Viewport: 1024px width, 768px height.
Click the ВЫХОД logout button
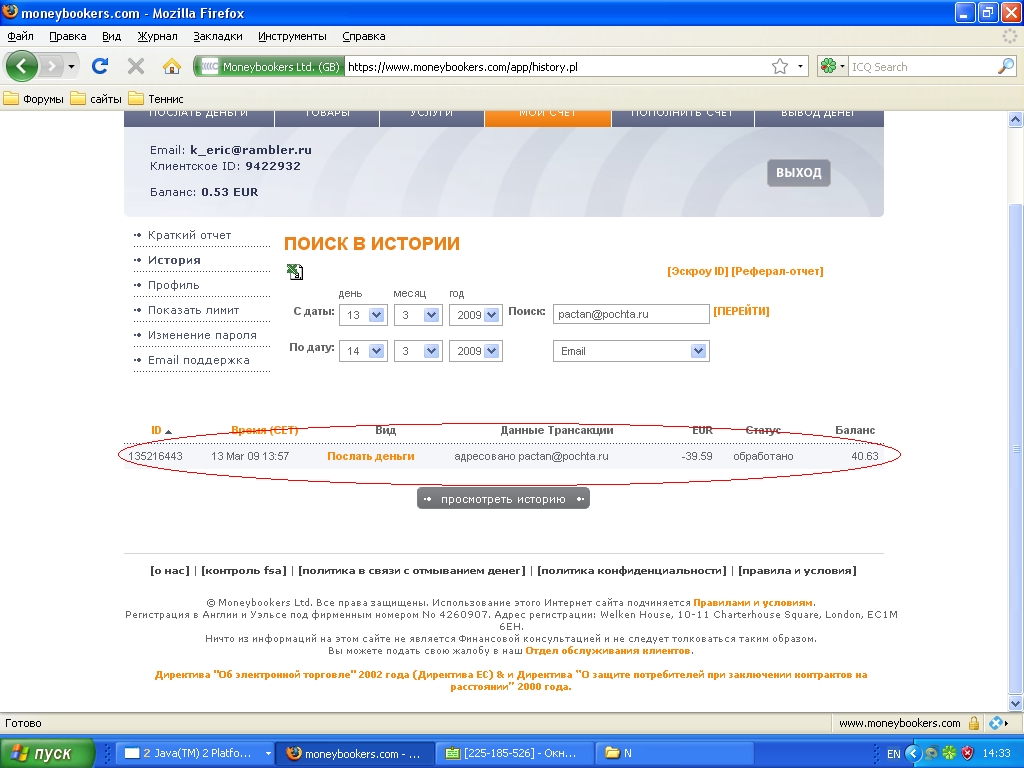coord(798,173)
